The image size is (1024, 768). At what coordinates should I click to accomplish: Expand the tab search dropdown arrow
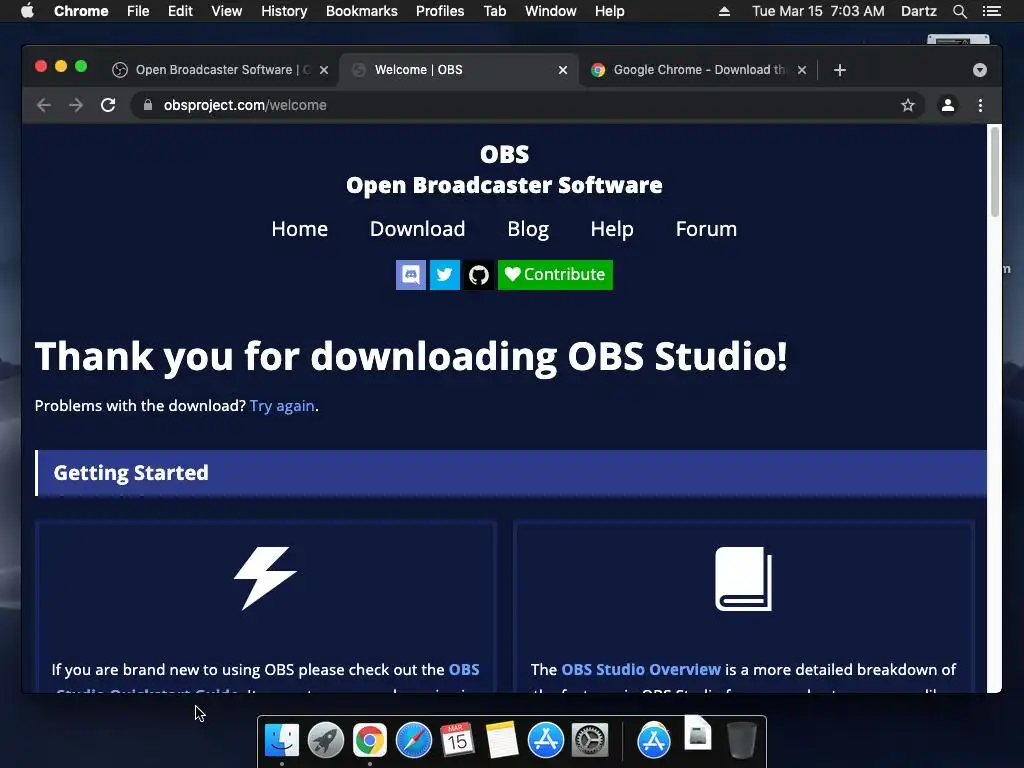point(980,70)
